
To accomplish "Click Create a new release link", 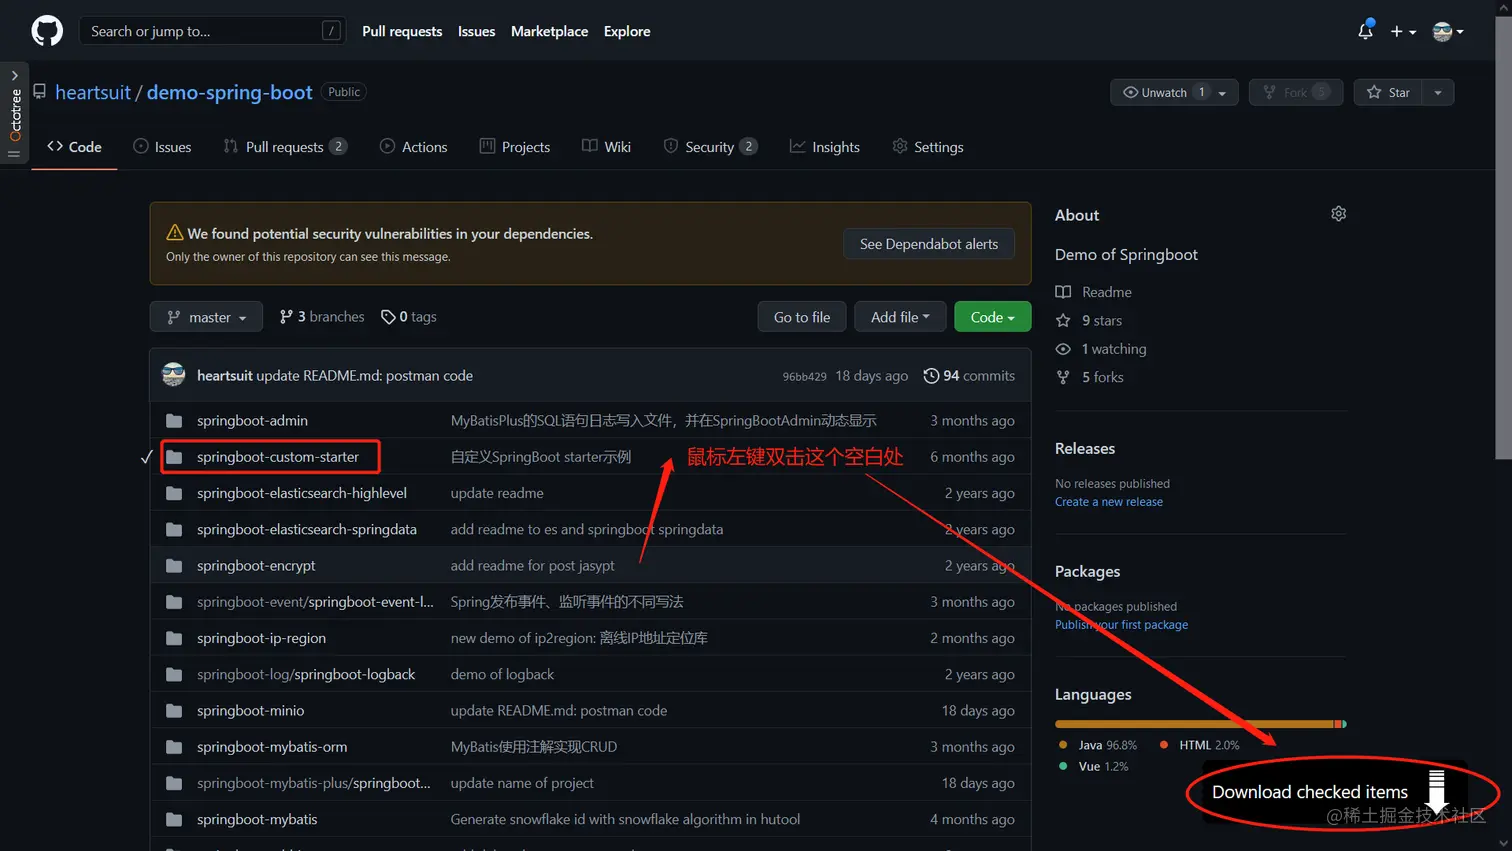I will 1109,502.
